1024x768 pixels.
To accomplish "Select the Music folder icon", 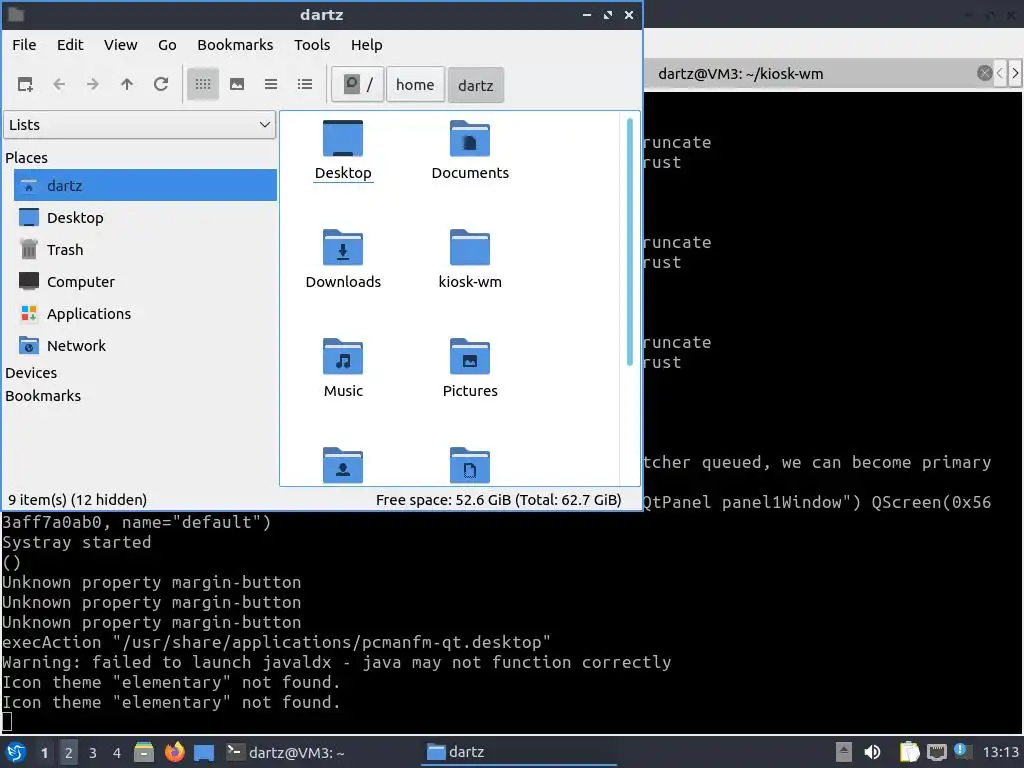I will pos(343,368).
